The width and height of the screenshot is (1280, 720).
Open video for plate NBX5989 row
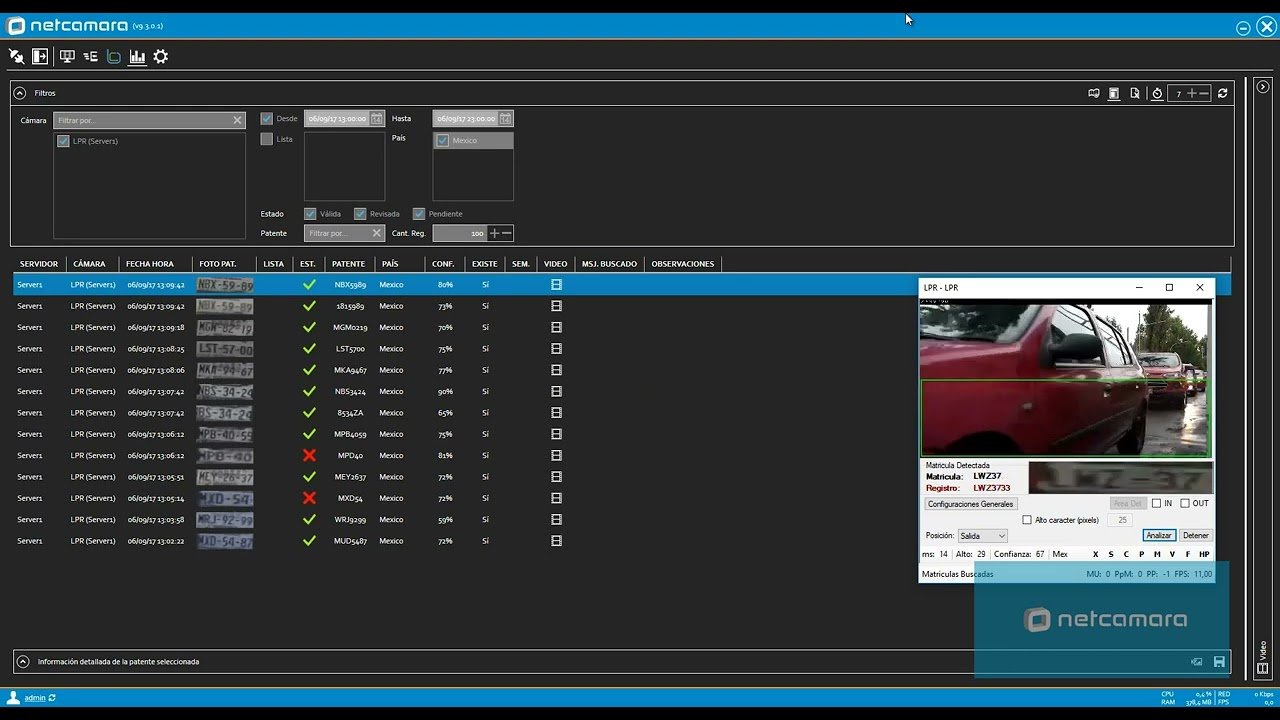[556, 285]
